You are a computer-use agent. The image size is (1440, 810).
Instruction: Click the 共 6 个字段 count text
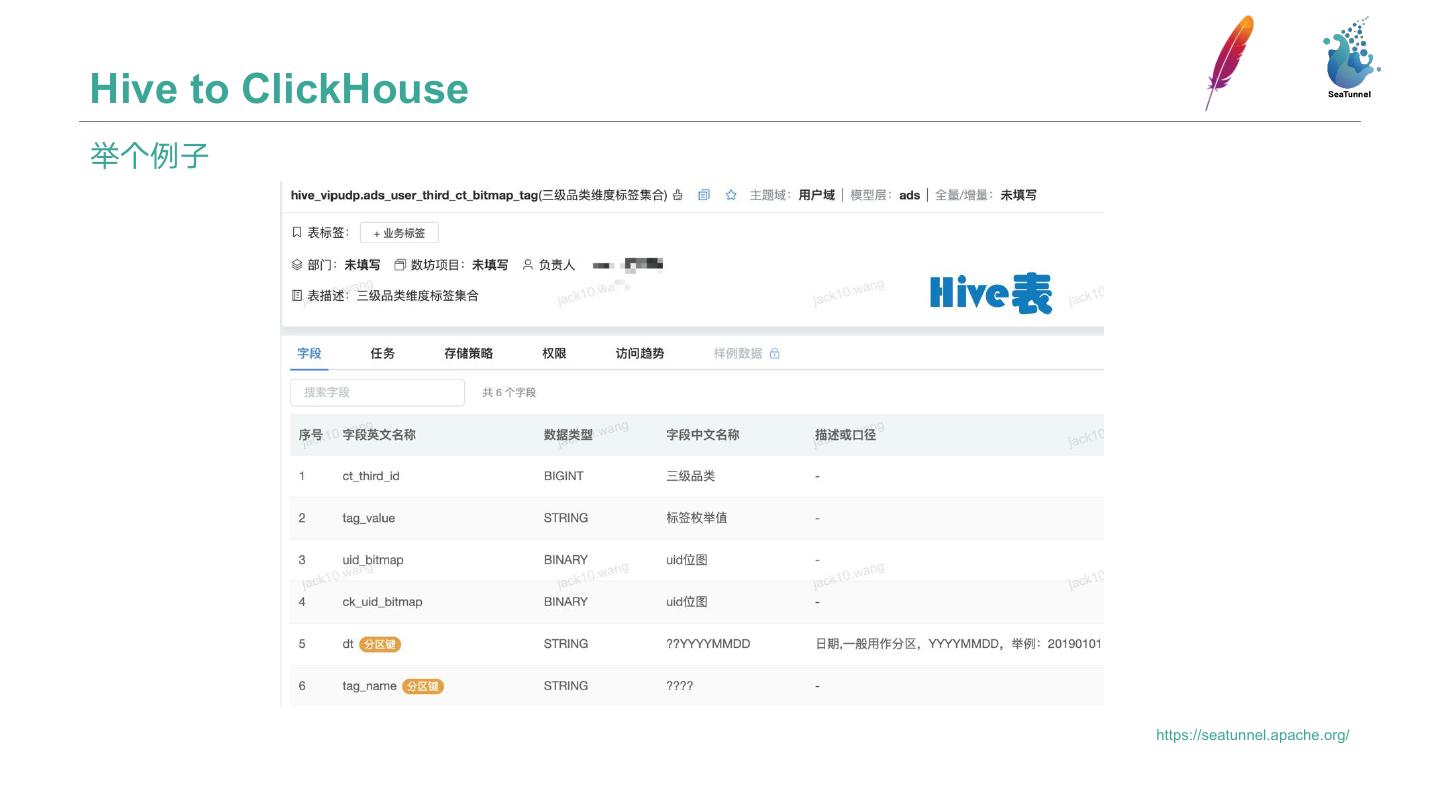point(509,392)
